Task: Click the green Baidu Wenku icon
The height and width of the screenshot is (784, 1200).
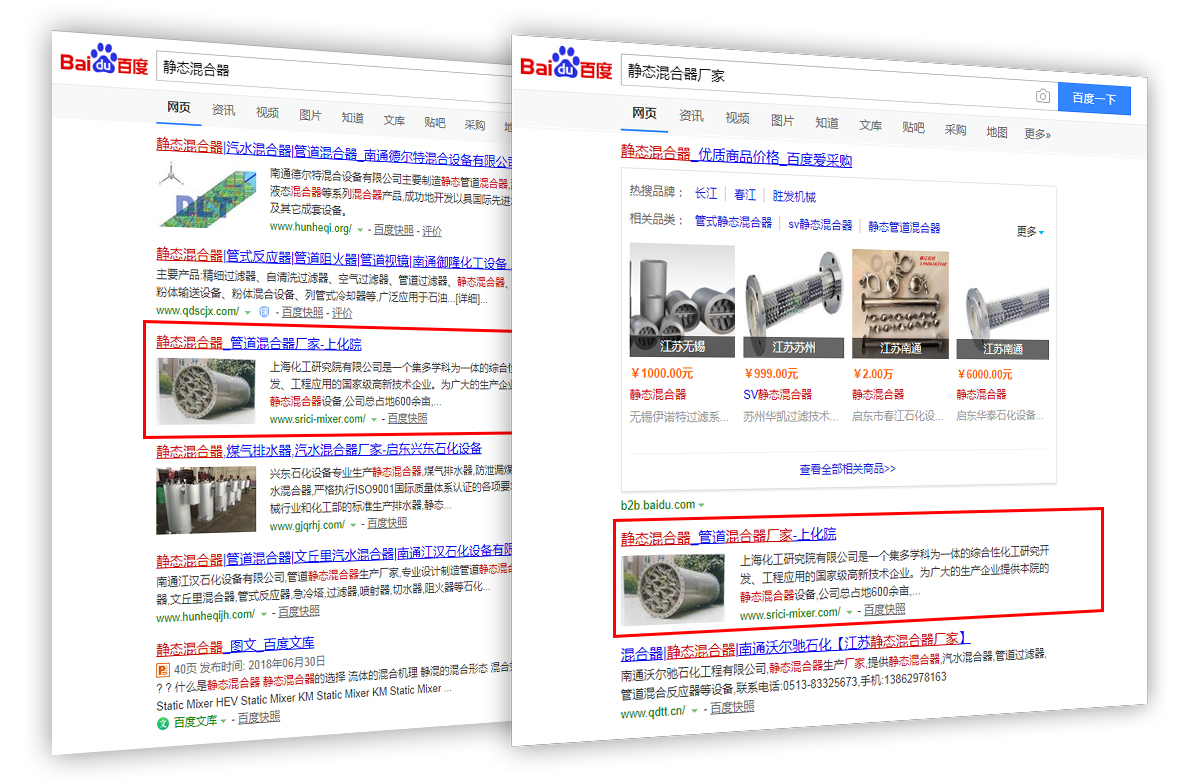Action: click(163, 722)
